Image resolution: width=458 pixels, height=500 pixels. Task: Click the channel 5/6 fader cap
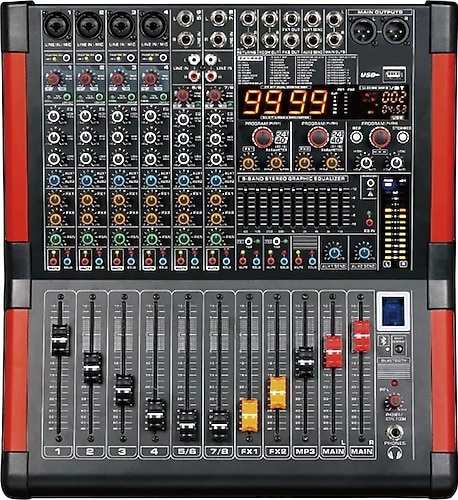[187, 424]
